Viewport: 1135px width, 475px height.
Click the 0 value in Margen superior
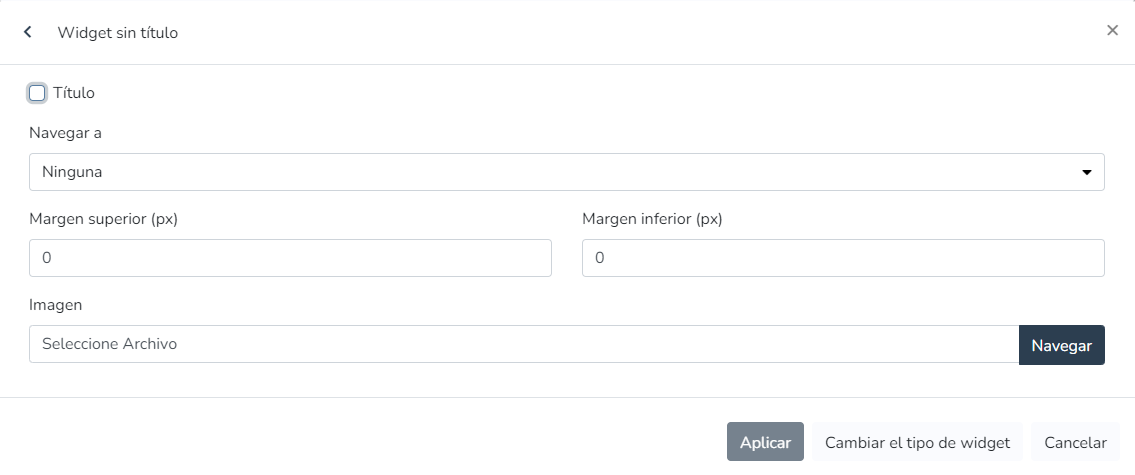tap(47, 258)
